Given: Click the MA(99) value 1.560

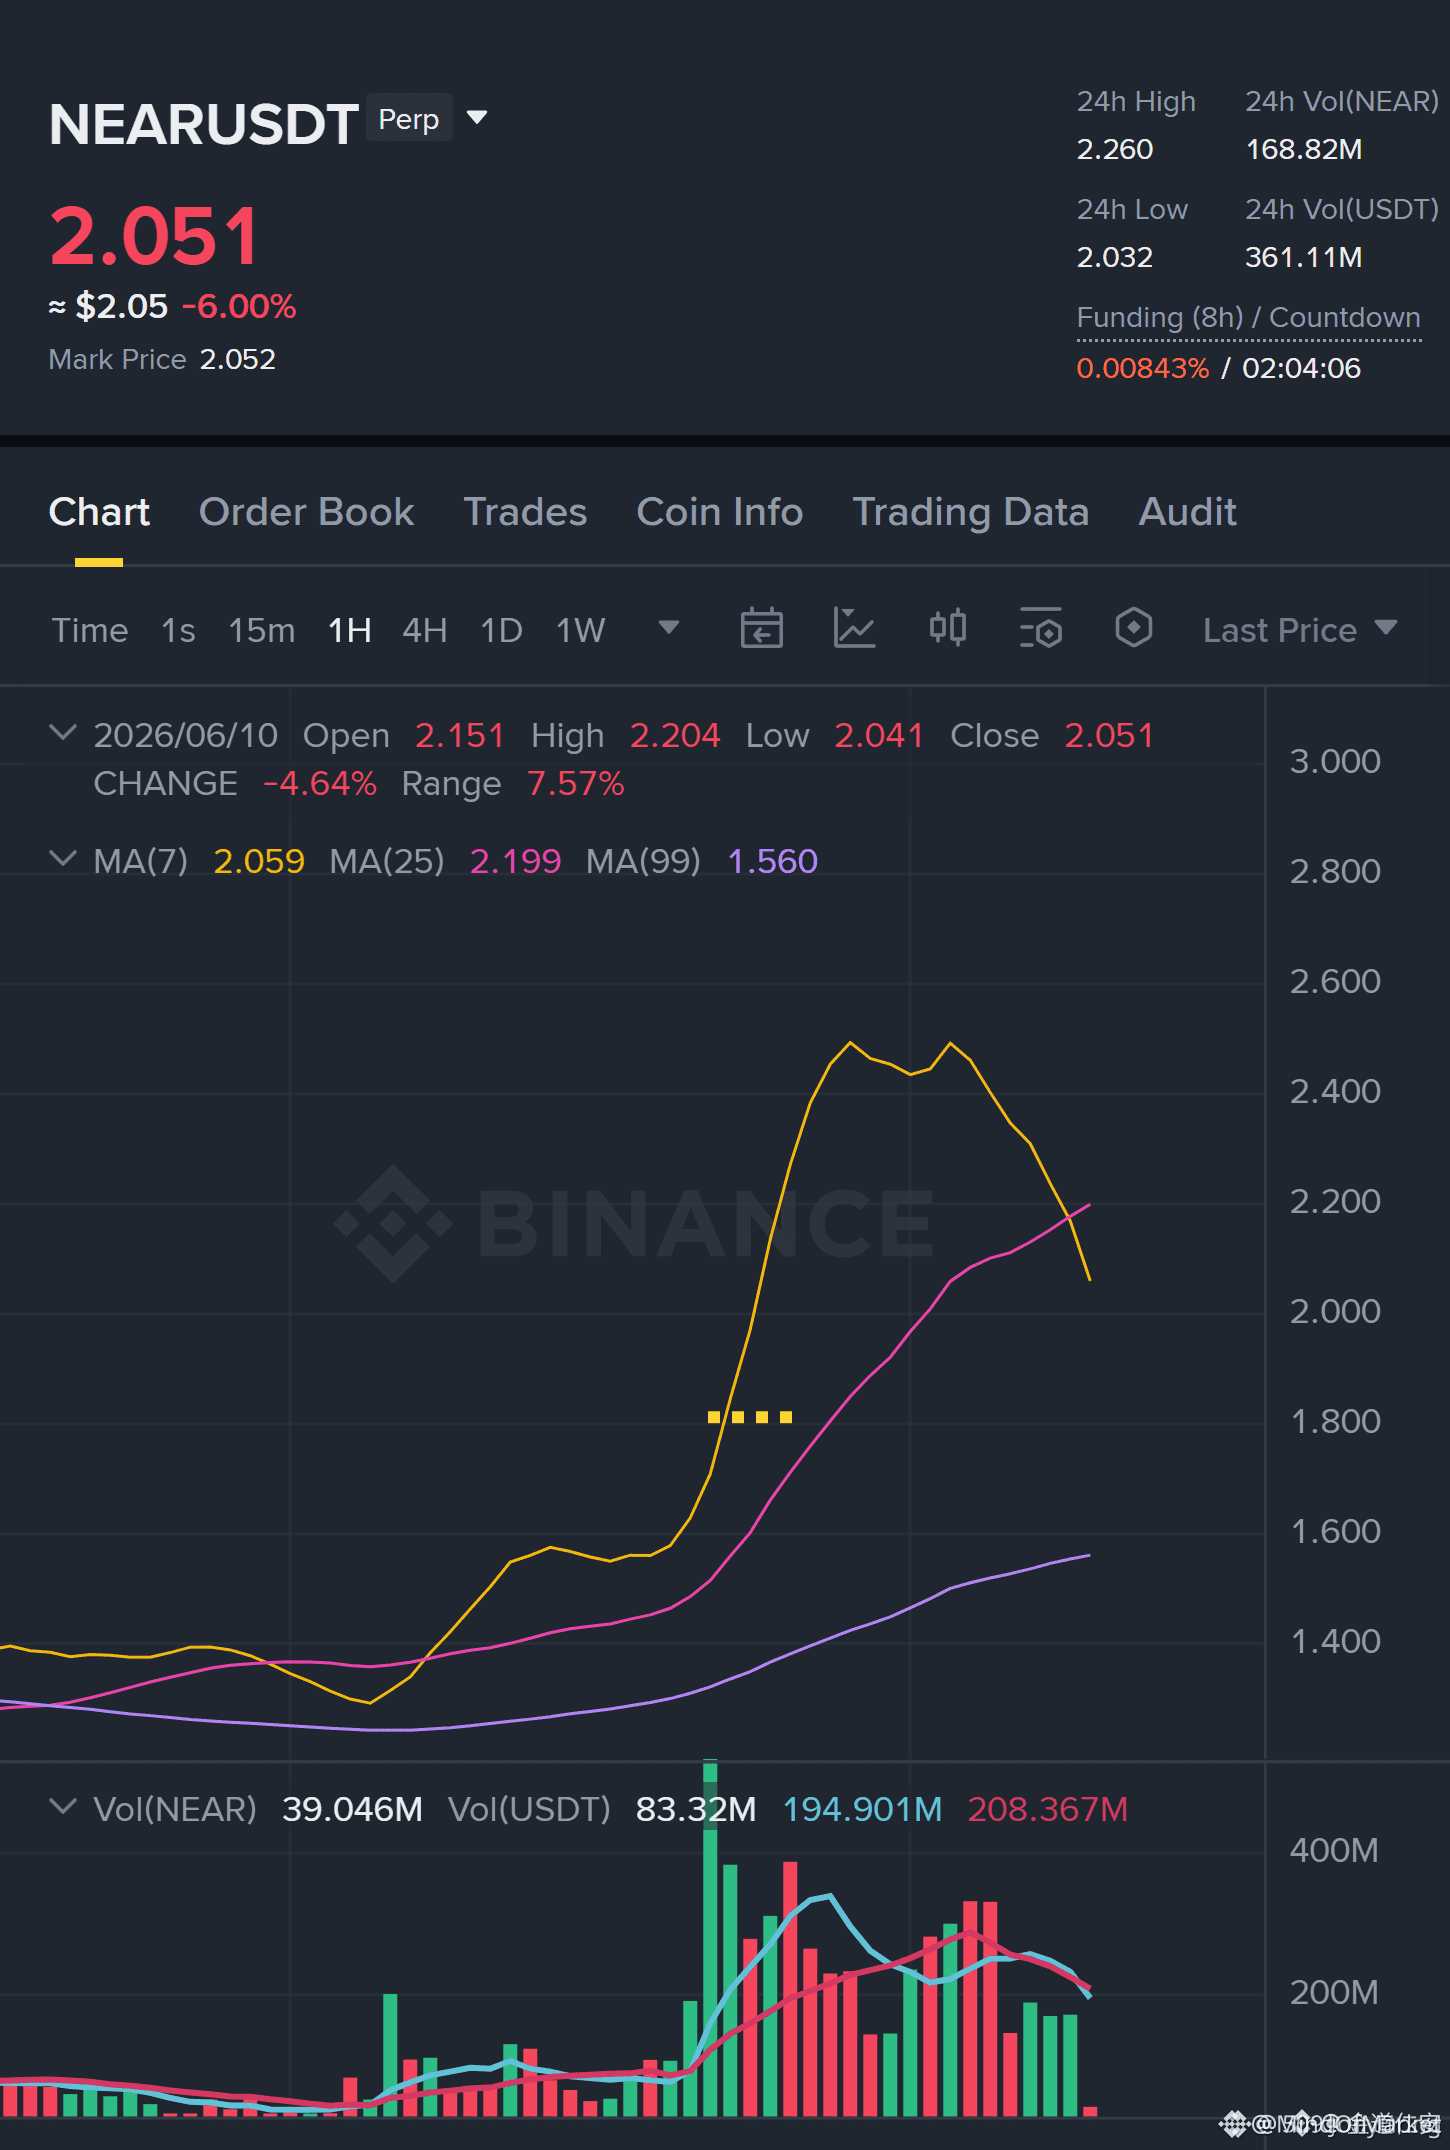Looking at the screenshot, I should (x=773, y=861).
